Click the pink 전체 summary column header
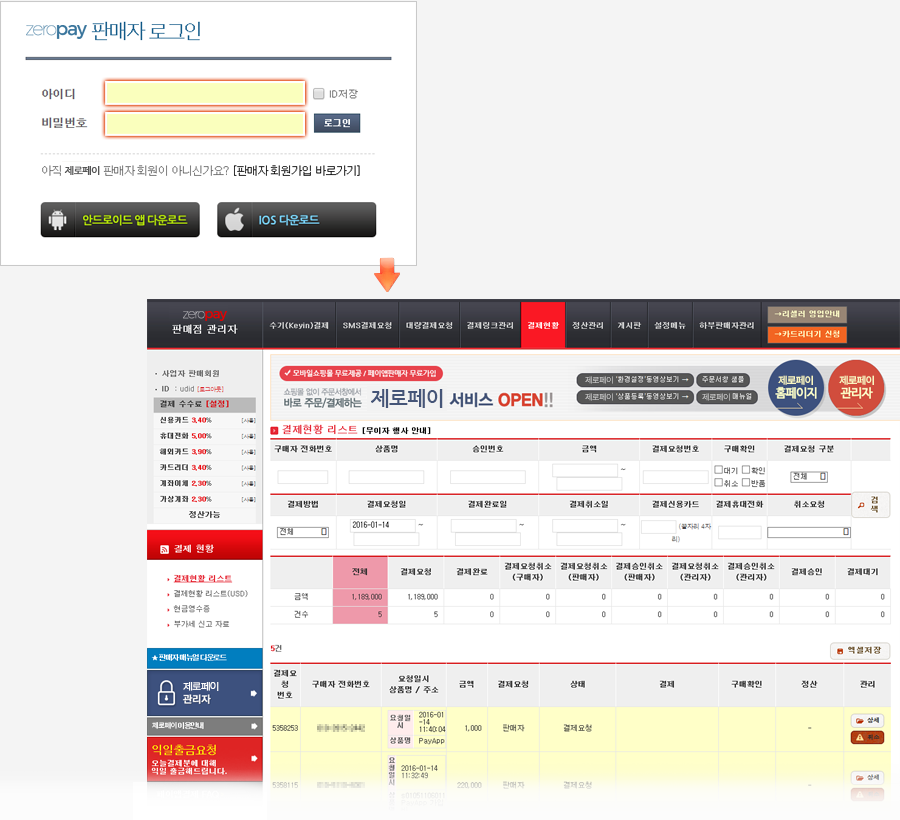900x820 pixels. click(360, 572)
